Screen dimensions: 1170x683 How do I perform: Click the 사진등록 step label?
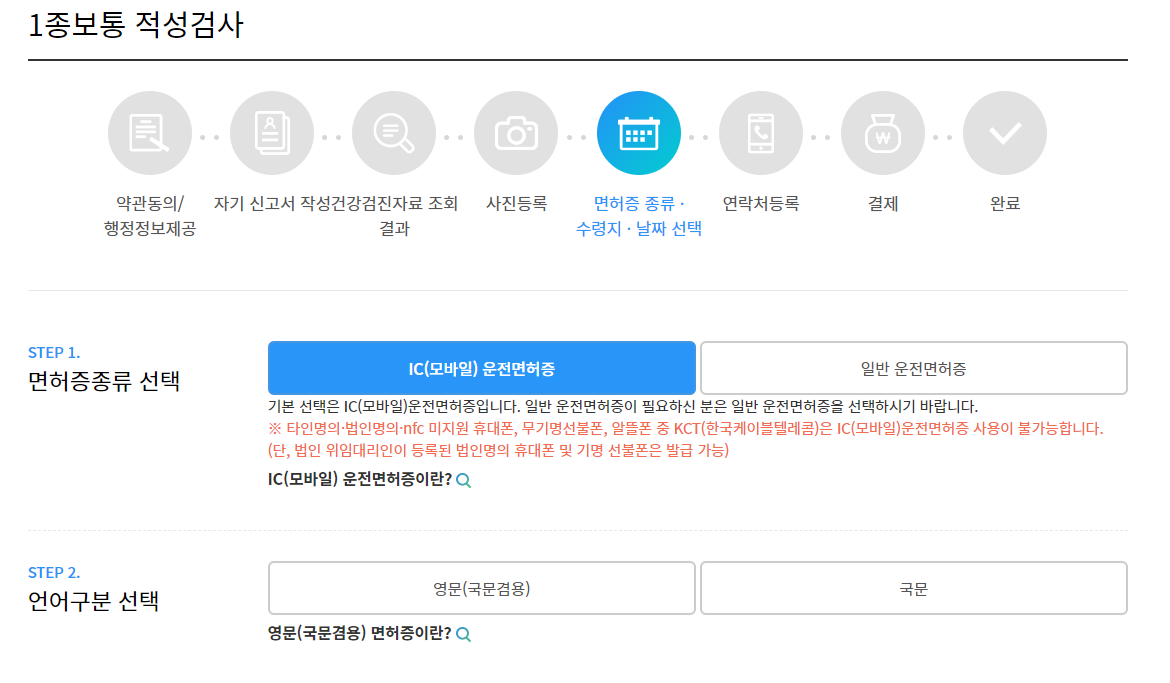tap(516, 203)
